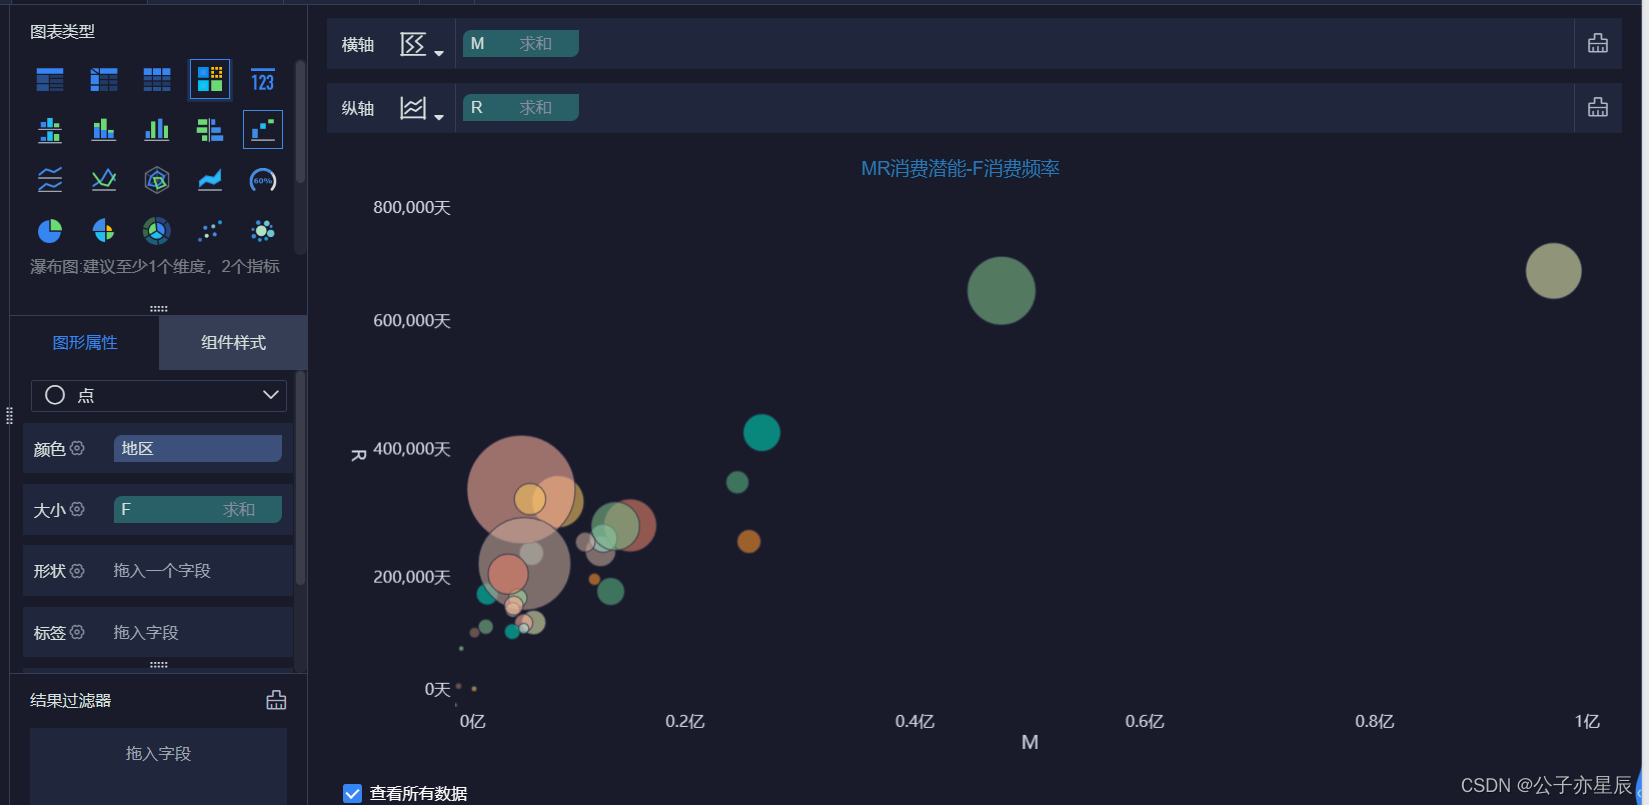Select the area chart type
1649x805 pixels.
[x=210, y=180]
